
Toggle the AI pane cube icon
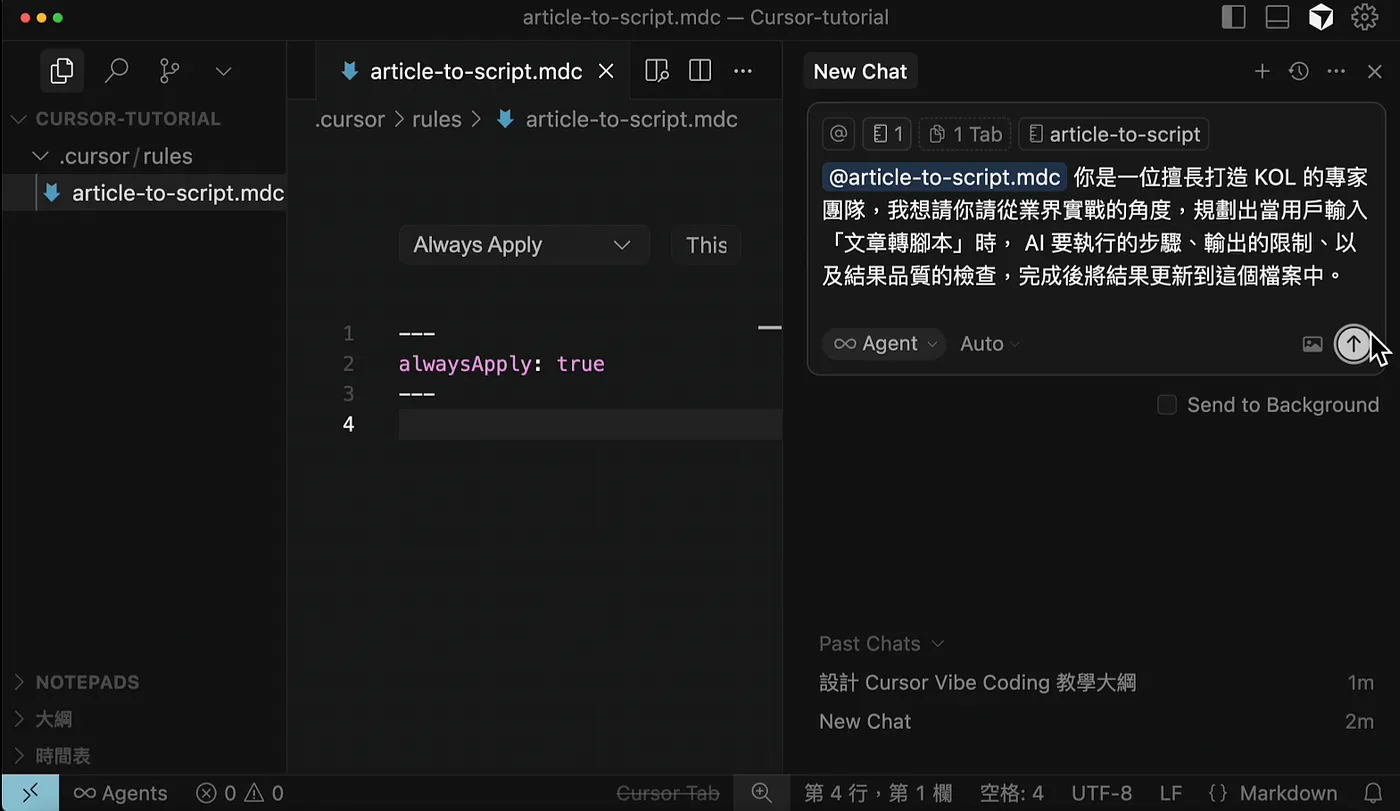pyautogui.click(x=1321, y=17)
